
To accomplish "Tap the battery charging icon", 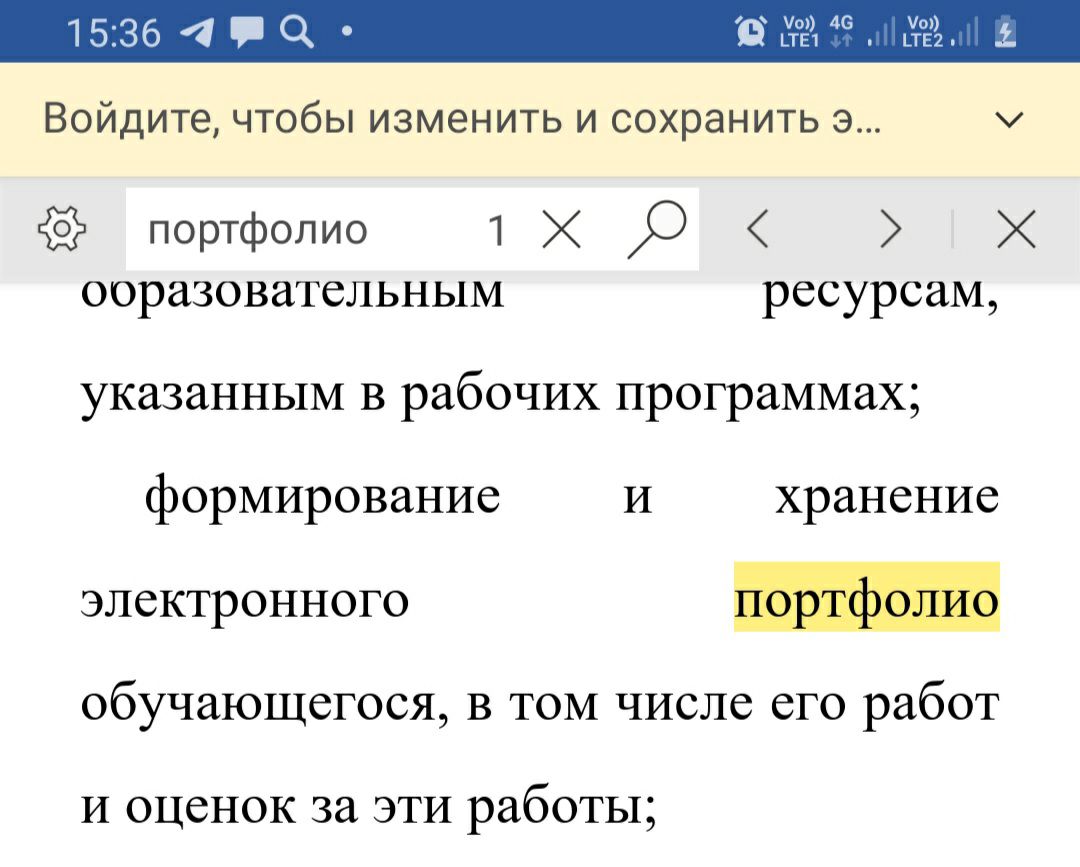I will 1006,31.
